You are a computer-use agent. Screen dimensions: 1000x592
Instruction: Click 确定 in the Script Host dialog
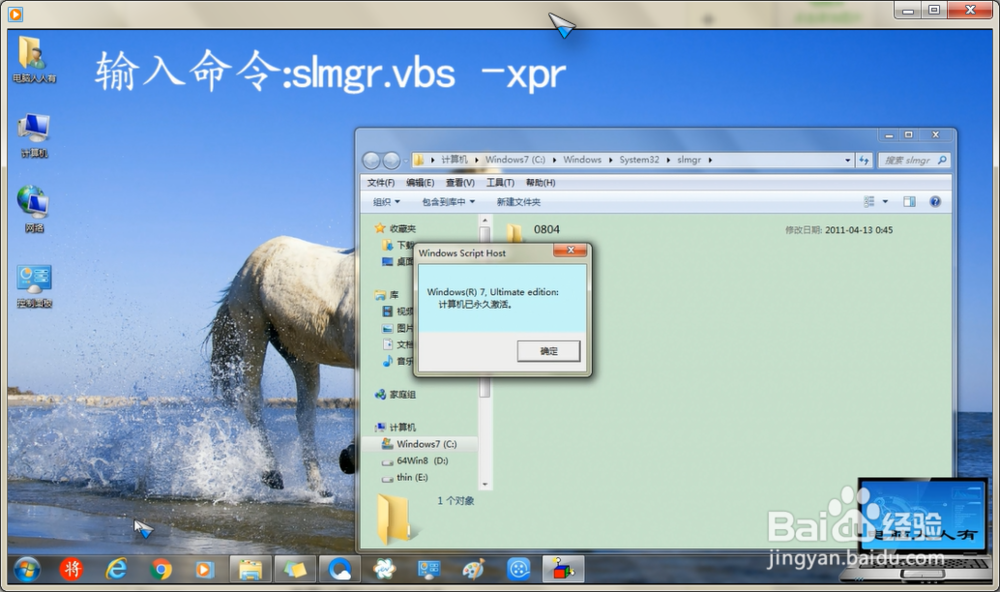(548, 351)
